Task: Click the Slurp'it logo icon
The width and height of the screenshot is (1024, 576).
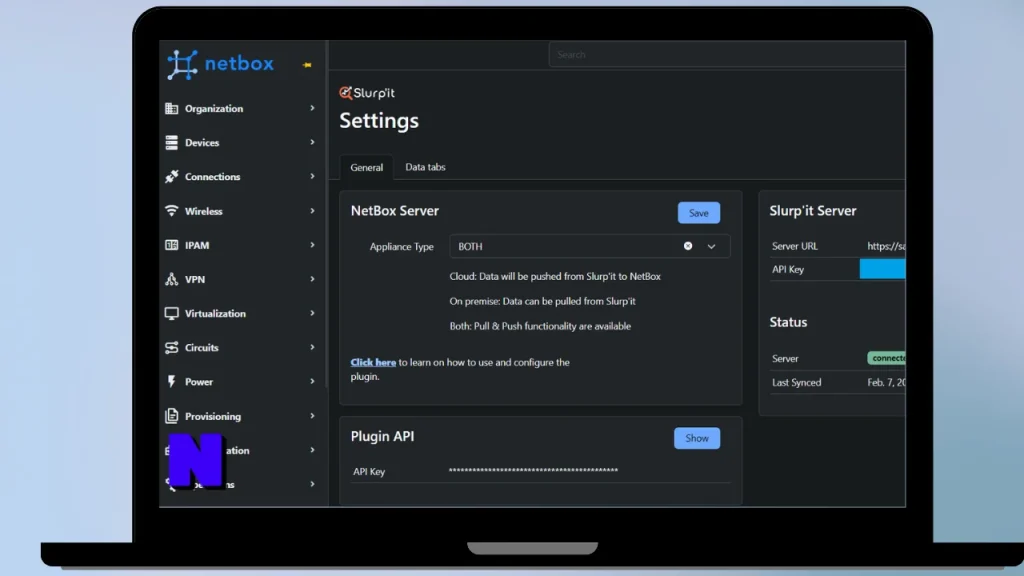Action: (345, 93)
